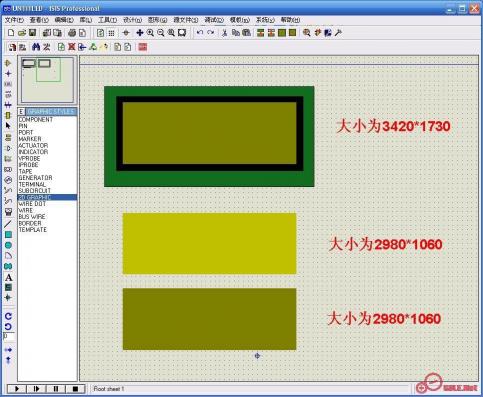Click the Cut scissors icon

[x=225, y=33]
